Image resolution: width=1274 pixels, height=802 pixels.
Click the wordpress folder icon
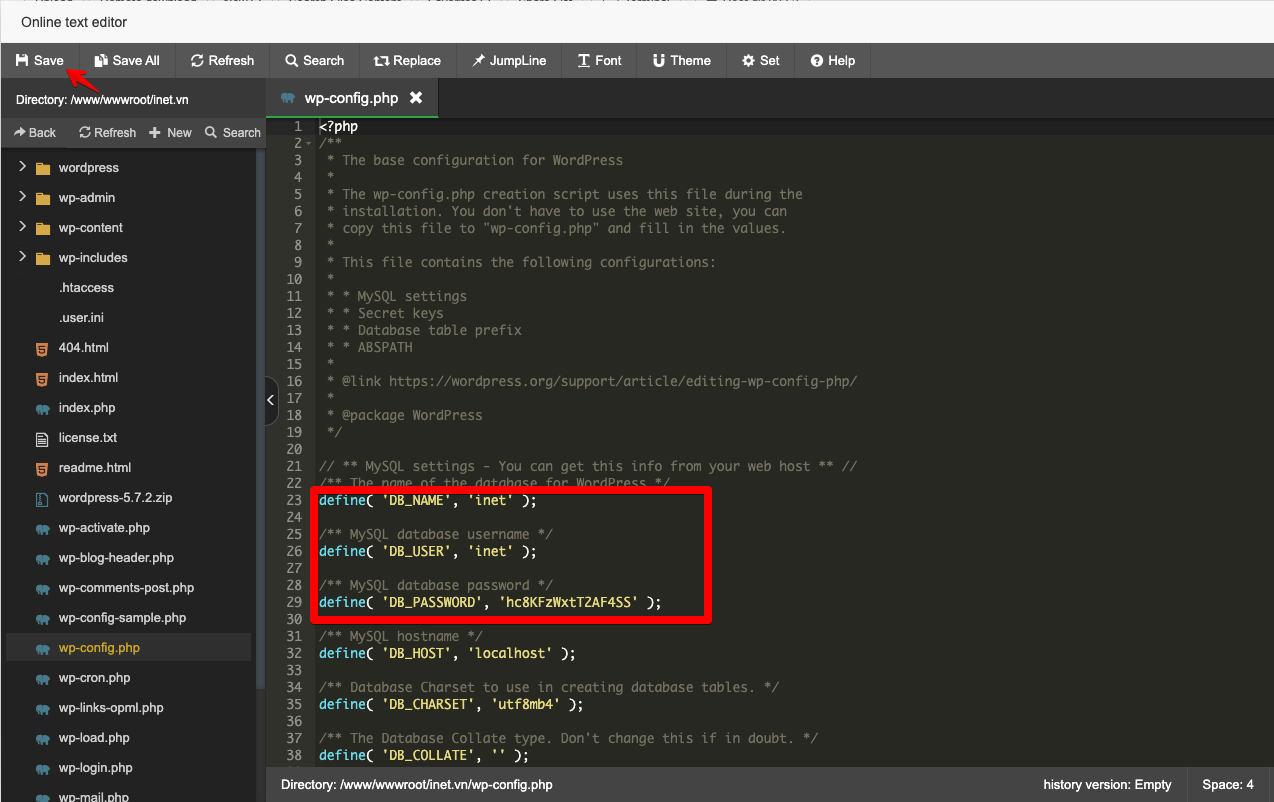(x=42, y=168)
